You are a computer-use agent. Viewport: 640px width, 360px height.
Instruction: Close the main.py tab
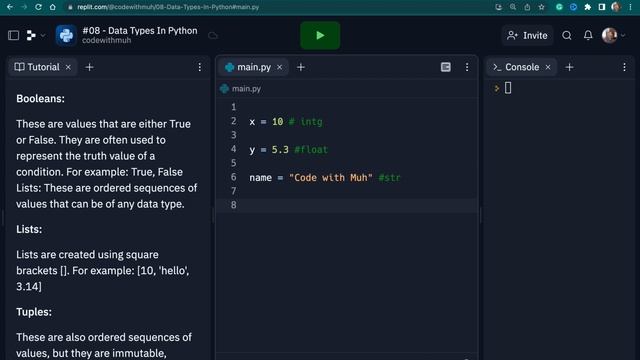pyautogui.click(x=280, y=67)
